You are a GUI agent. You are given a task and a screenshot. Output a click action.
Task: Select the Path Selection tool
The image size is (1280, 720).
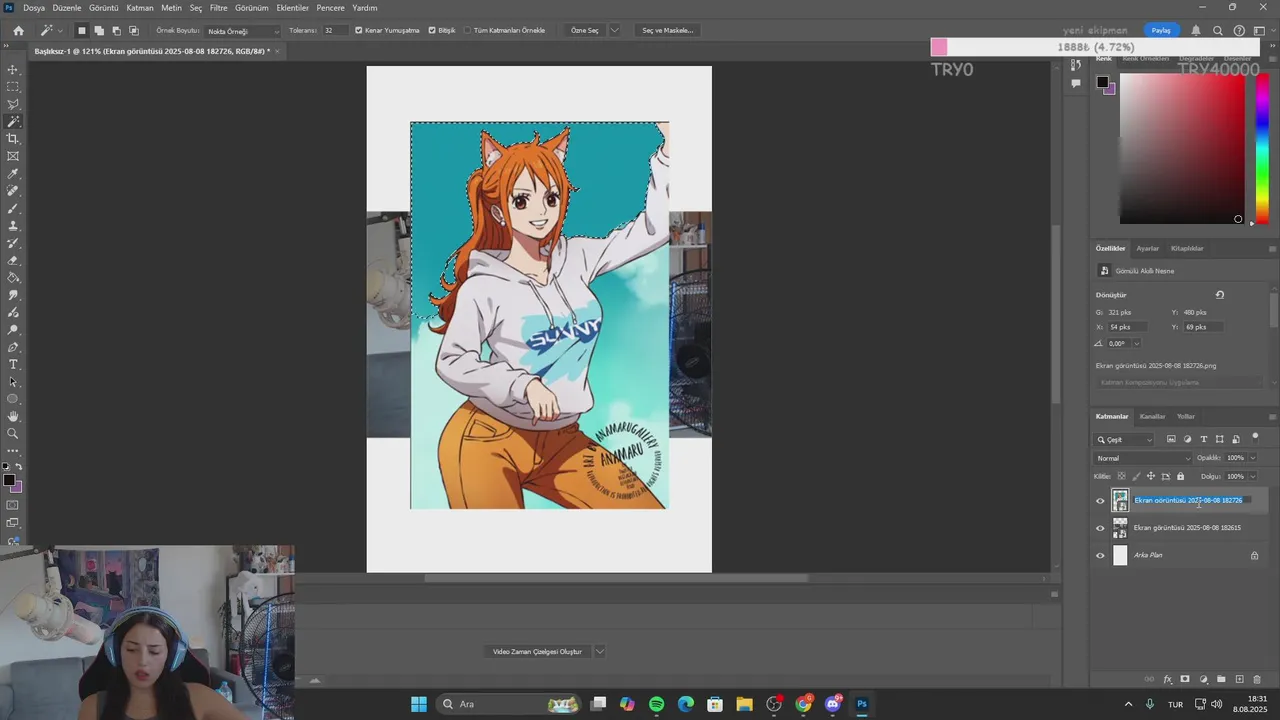click(13, 382)
